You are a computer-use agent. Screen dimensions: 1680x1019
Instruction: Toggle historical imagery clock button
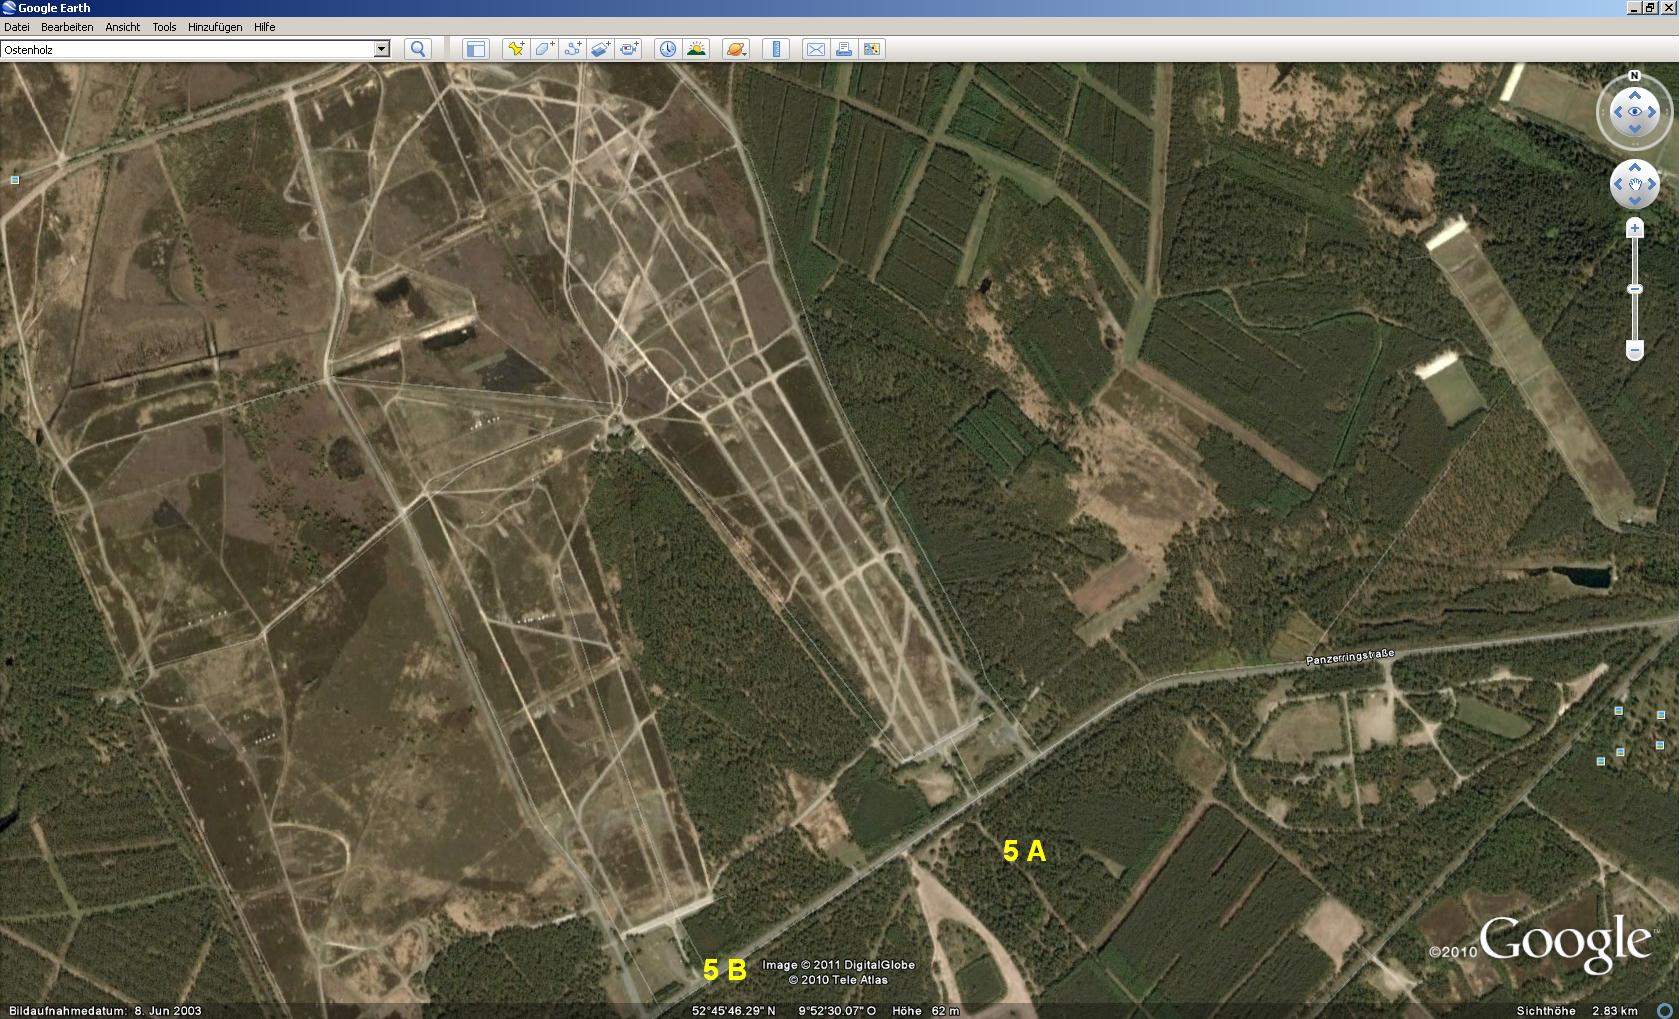click(667, 49)
